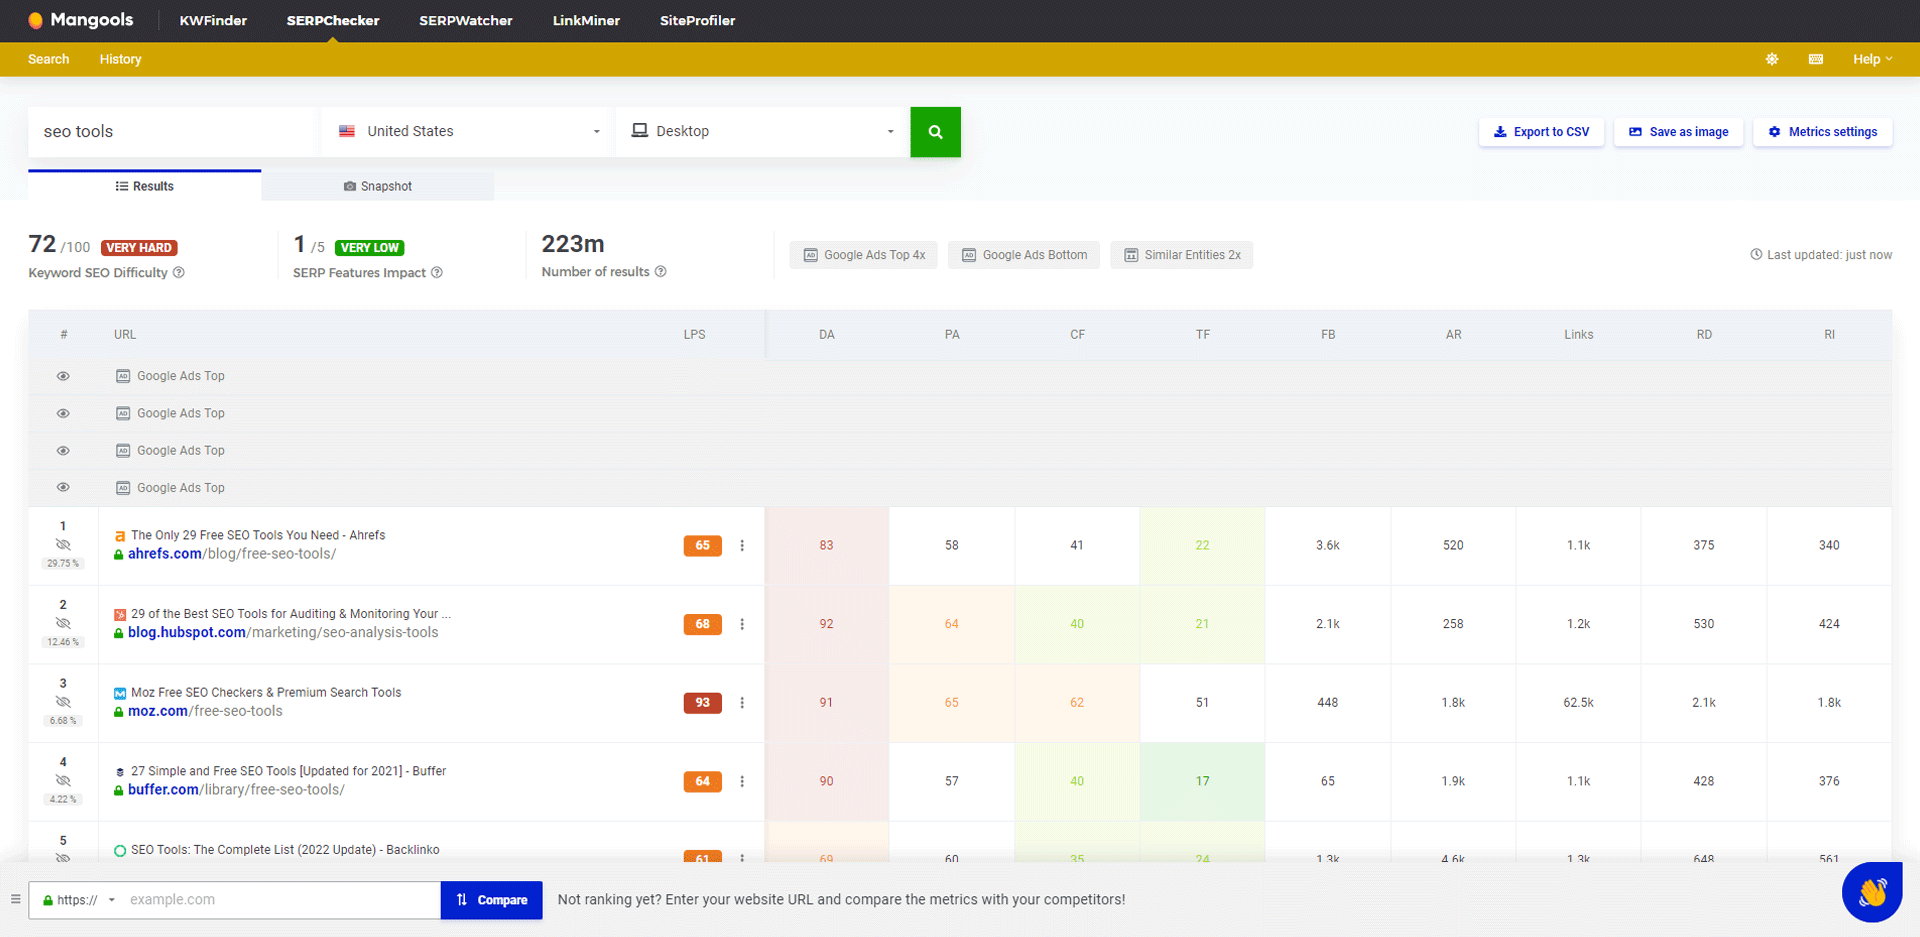Open ahrefs.com/blog/free-seo-tools/ link
1920x937 pixels.
[x=232, y=554]
